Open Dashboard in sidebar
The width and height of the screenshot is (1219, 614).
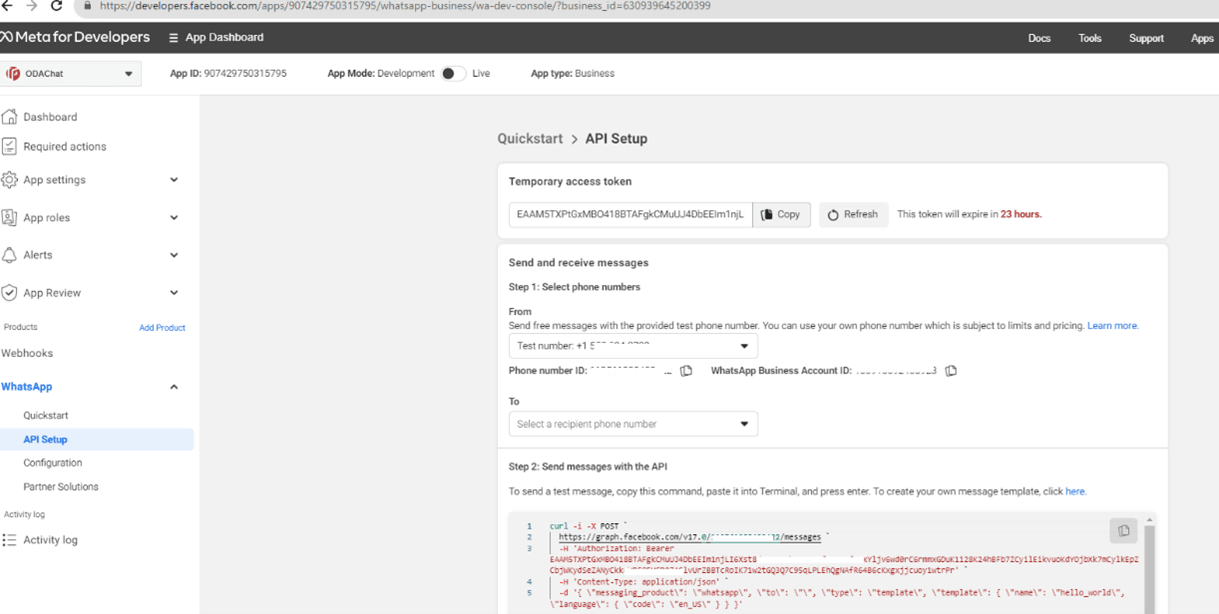(x=50, y=117)
